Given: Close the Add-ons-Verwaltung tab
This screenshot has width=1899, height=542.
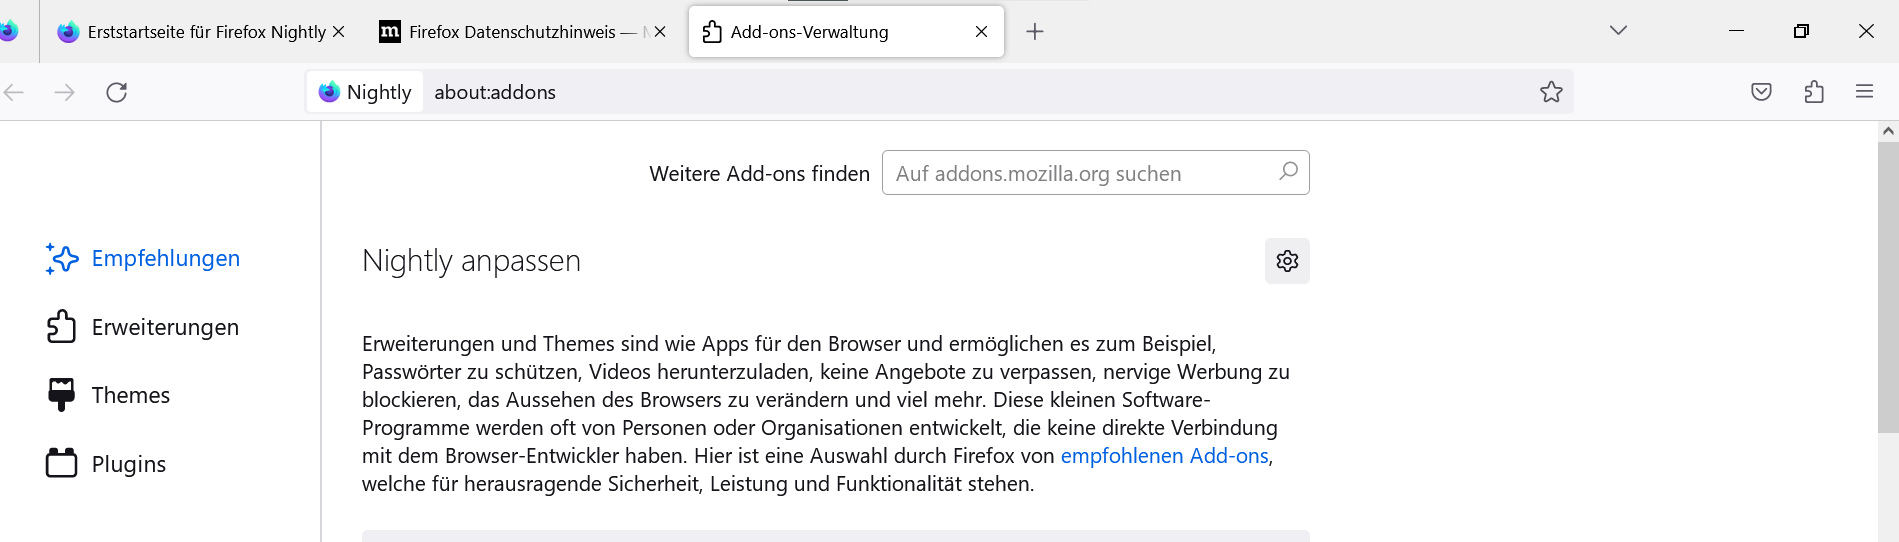Looking at the screenshot, I should click(x=981, y=32).
